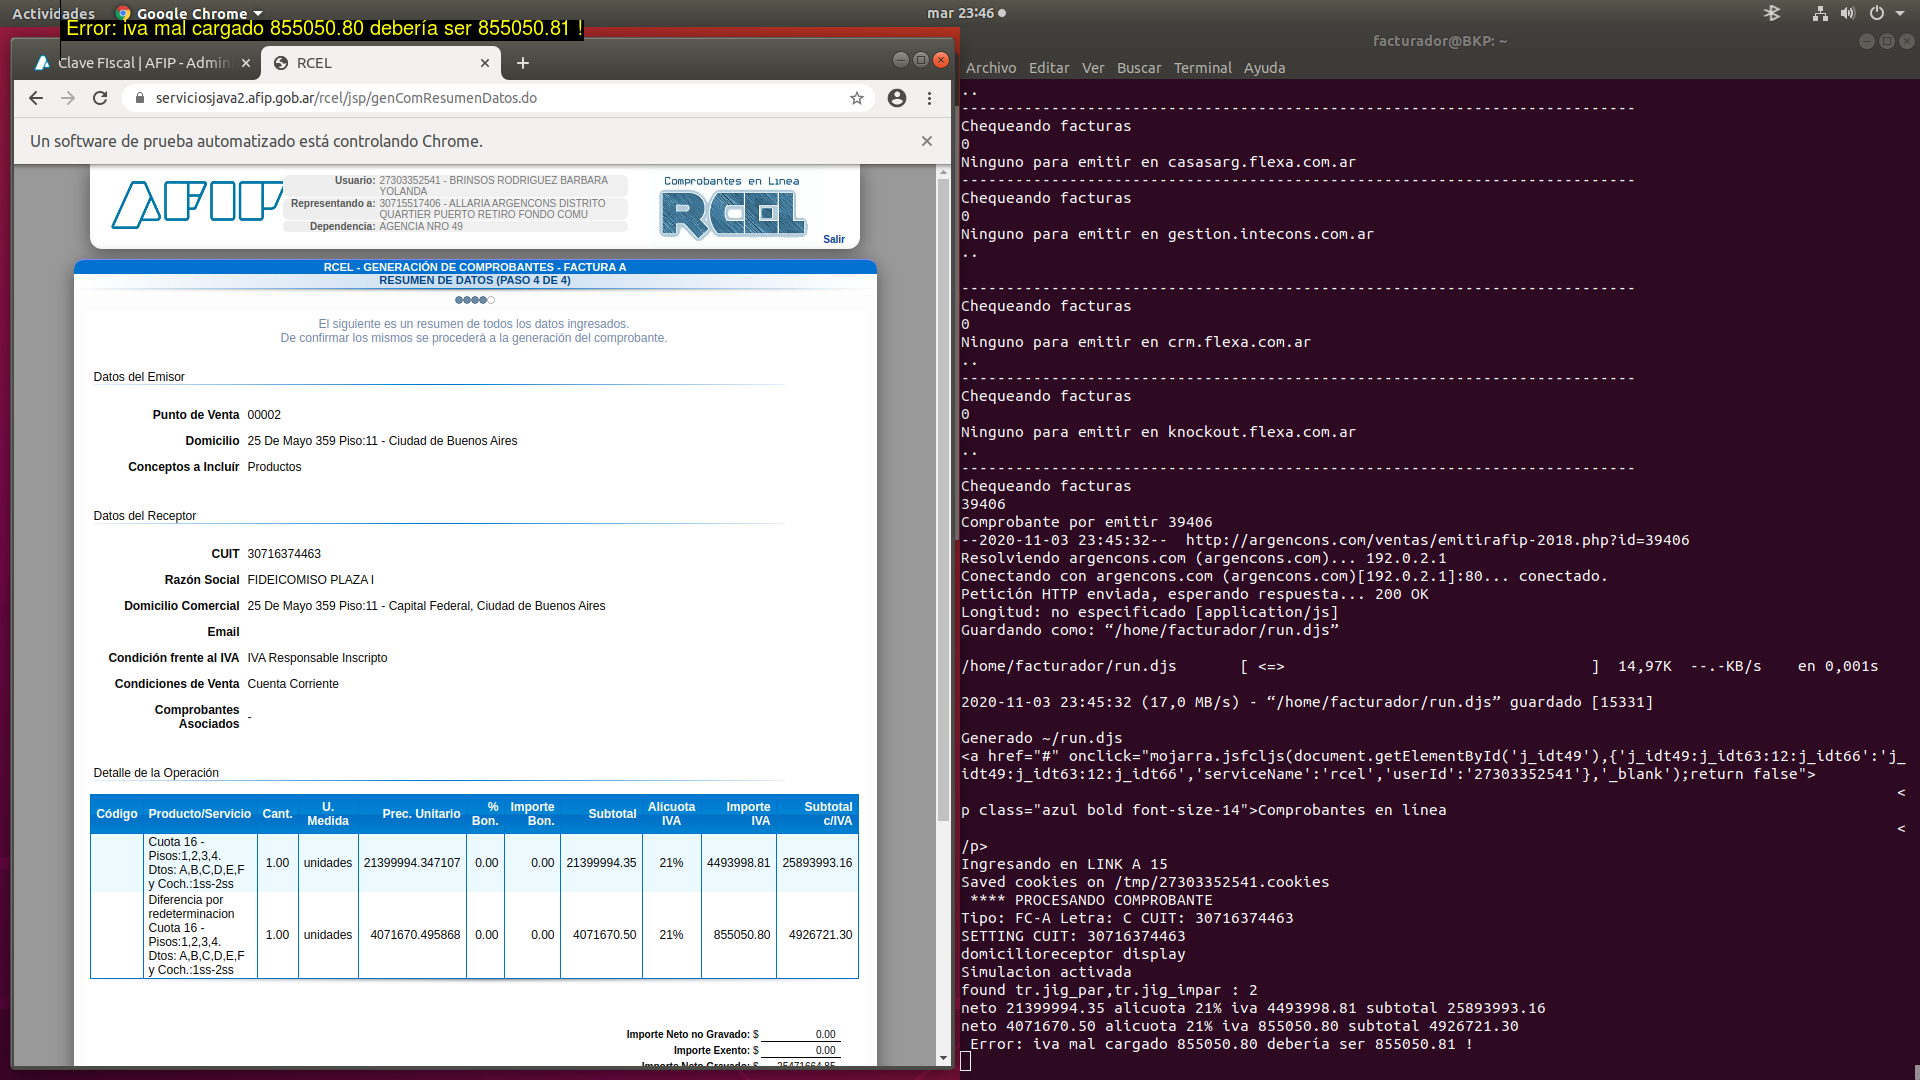Go forward in Chrome
1920x1080 pixels.
tap(68, 98)
